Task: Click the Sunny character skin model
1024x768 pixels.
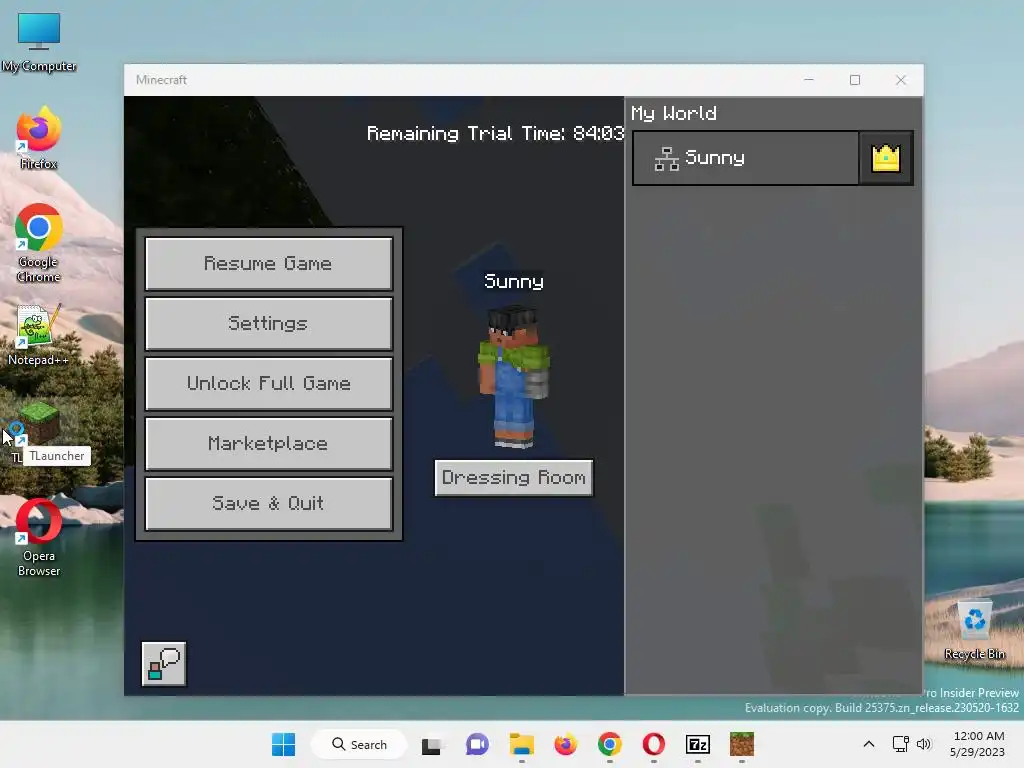Action: click(x=515, y=377)
